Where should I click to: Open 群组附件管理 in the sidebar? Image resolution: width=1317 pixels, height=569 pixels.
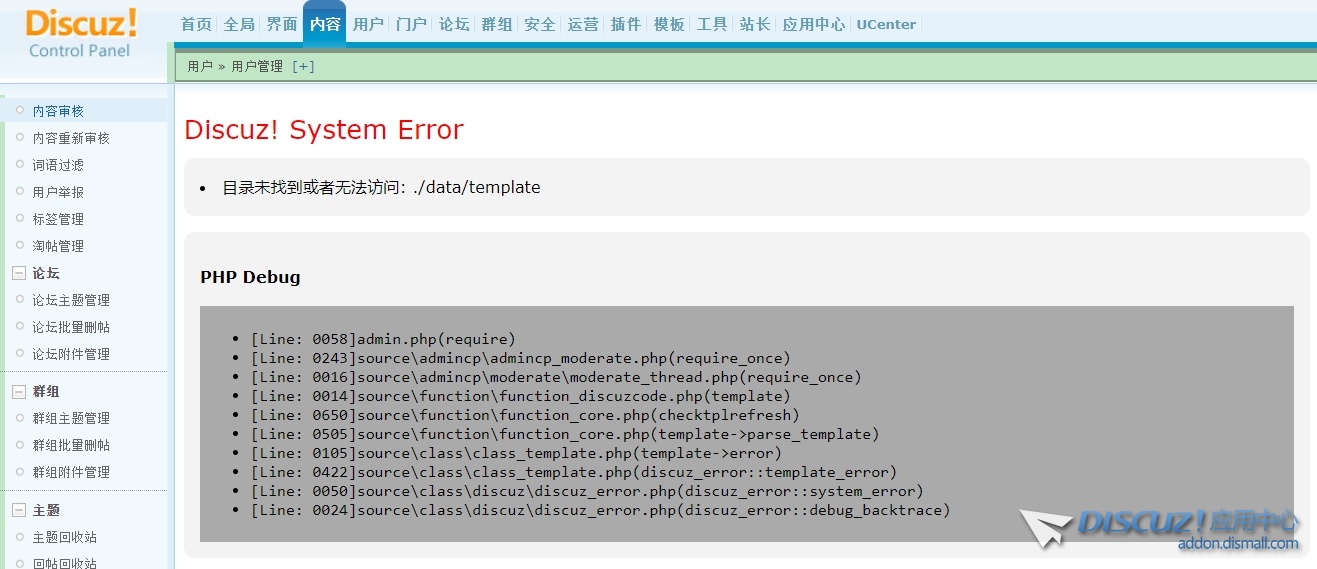(x=71, y=472)
